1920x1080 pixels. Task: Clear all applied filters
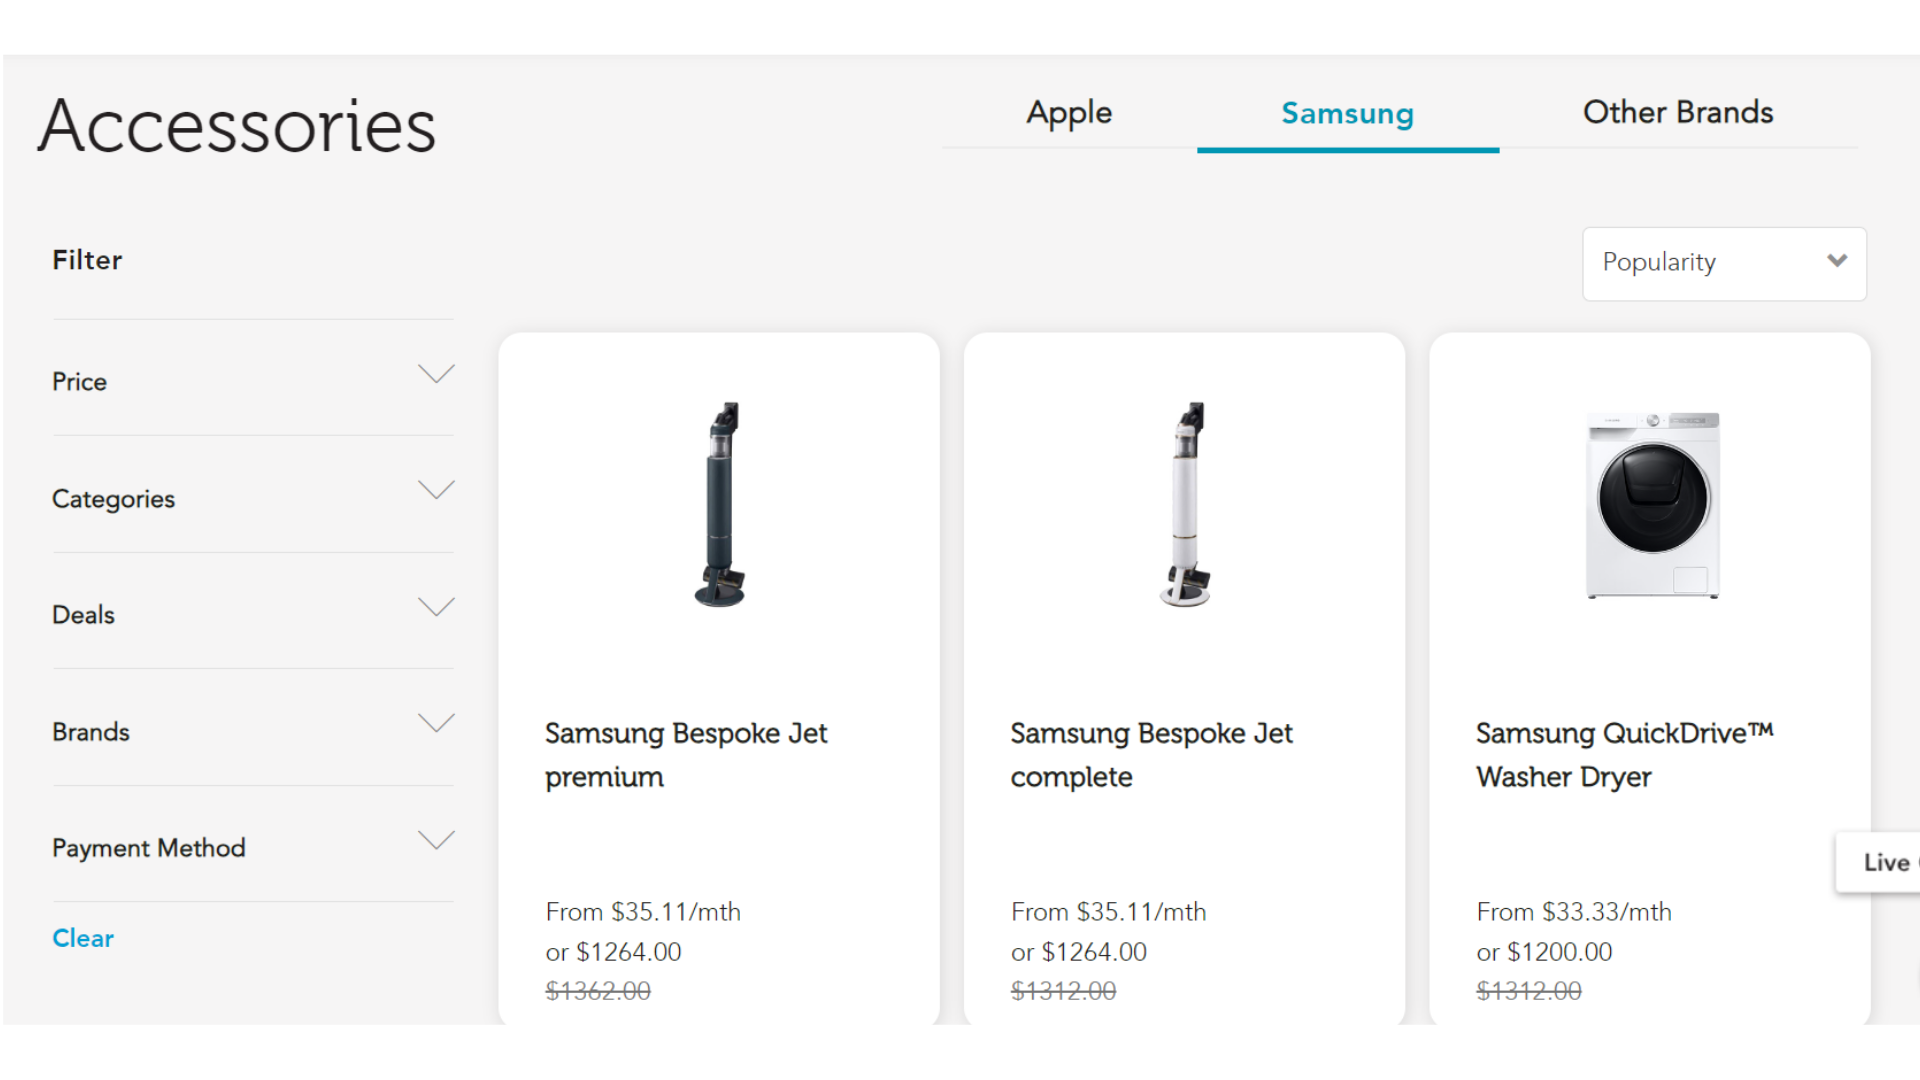[x=83, y=938]
